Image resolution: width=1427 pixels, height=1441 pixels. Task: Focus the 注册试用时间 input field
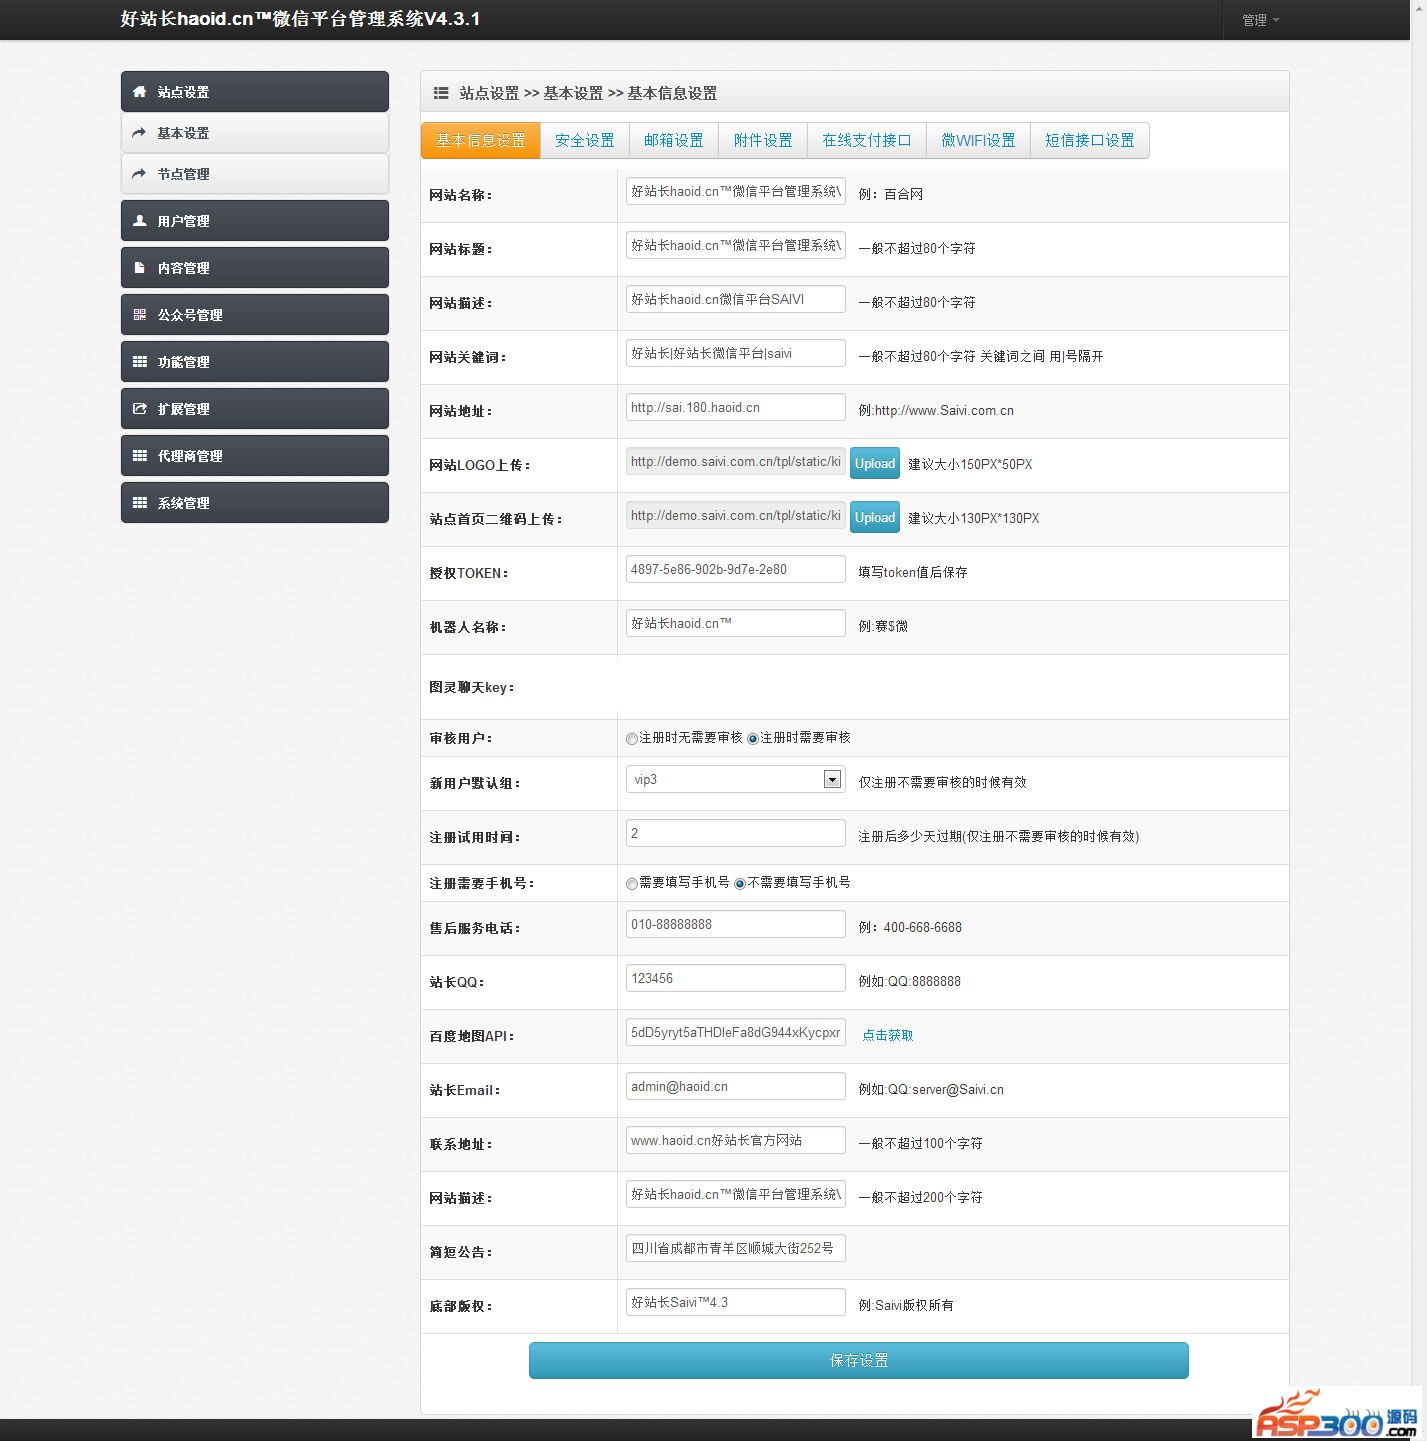pos(736,833)
